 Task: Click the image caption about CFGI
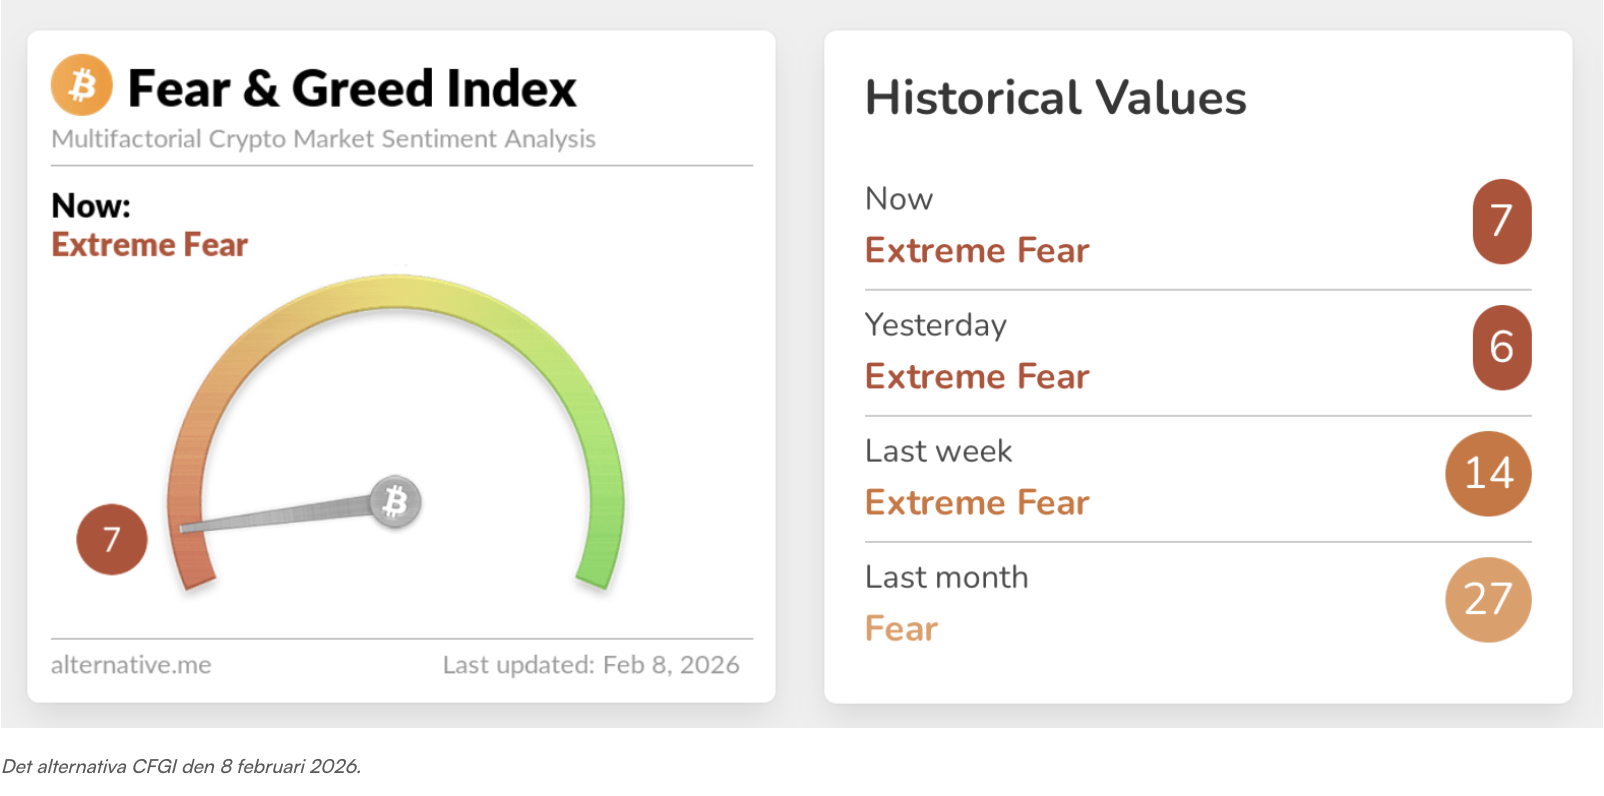click(x=181, y=766)
